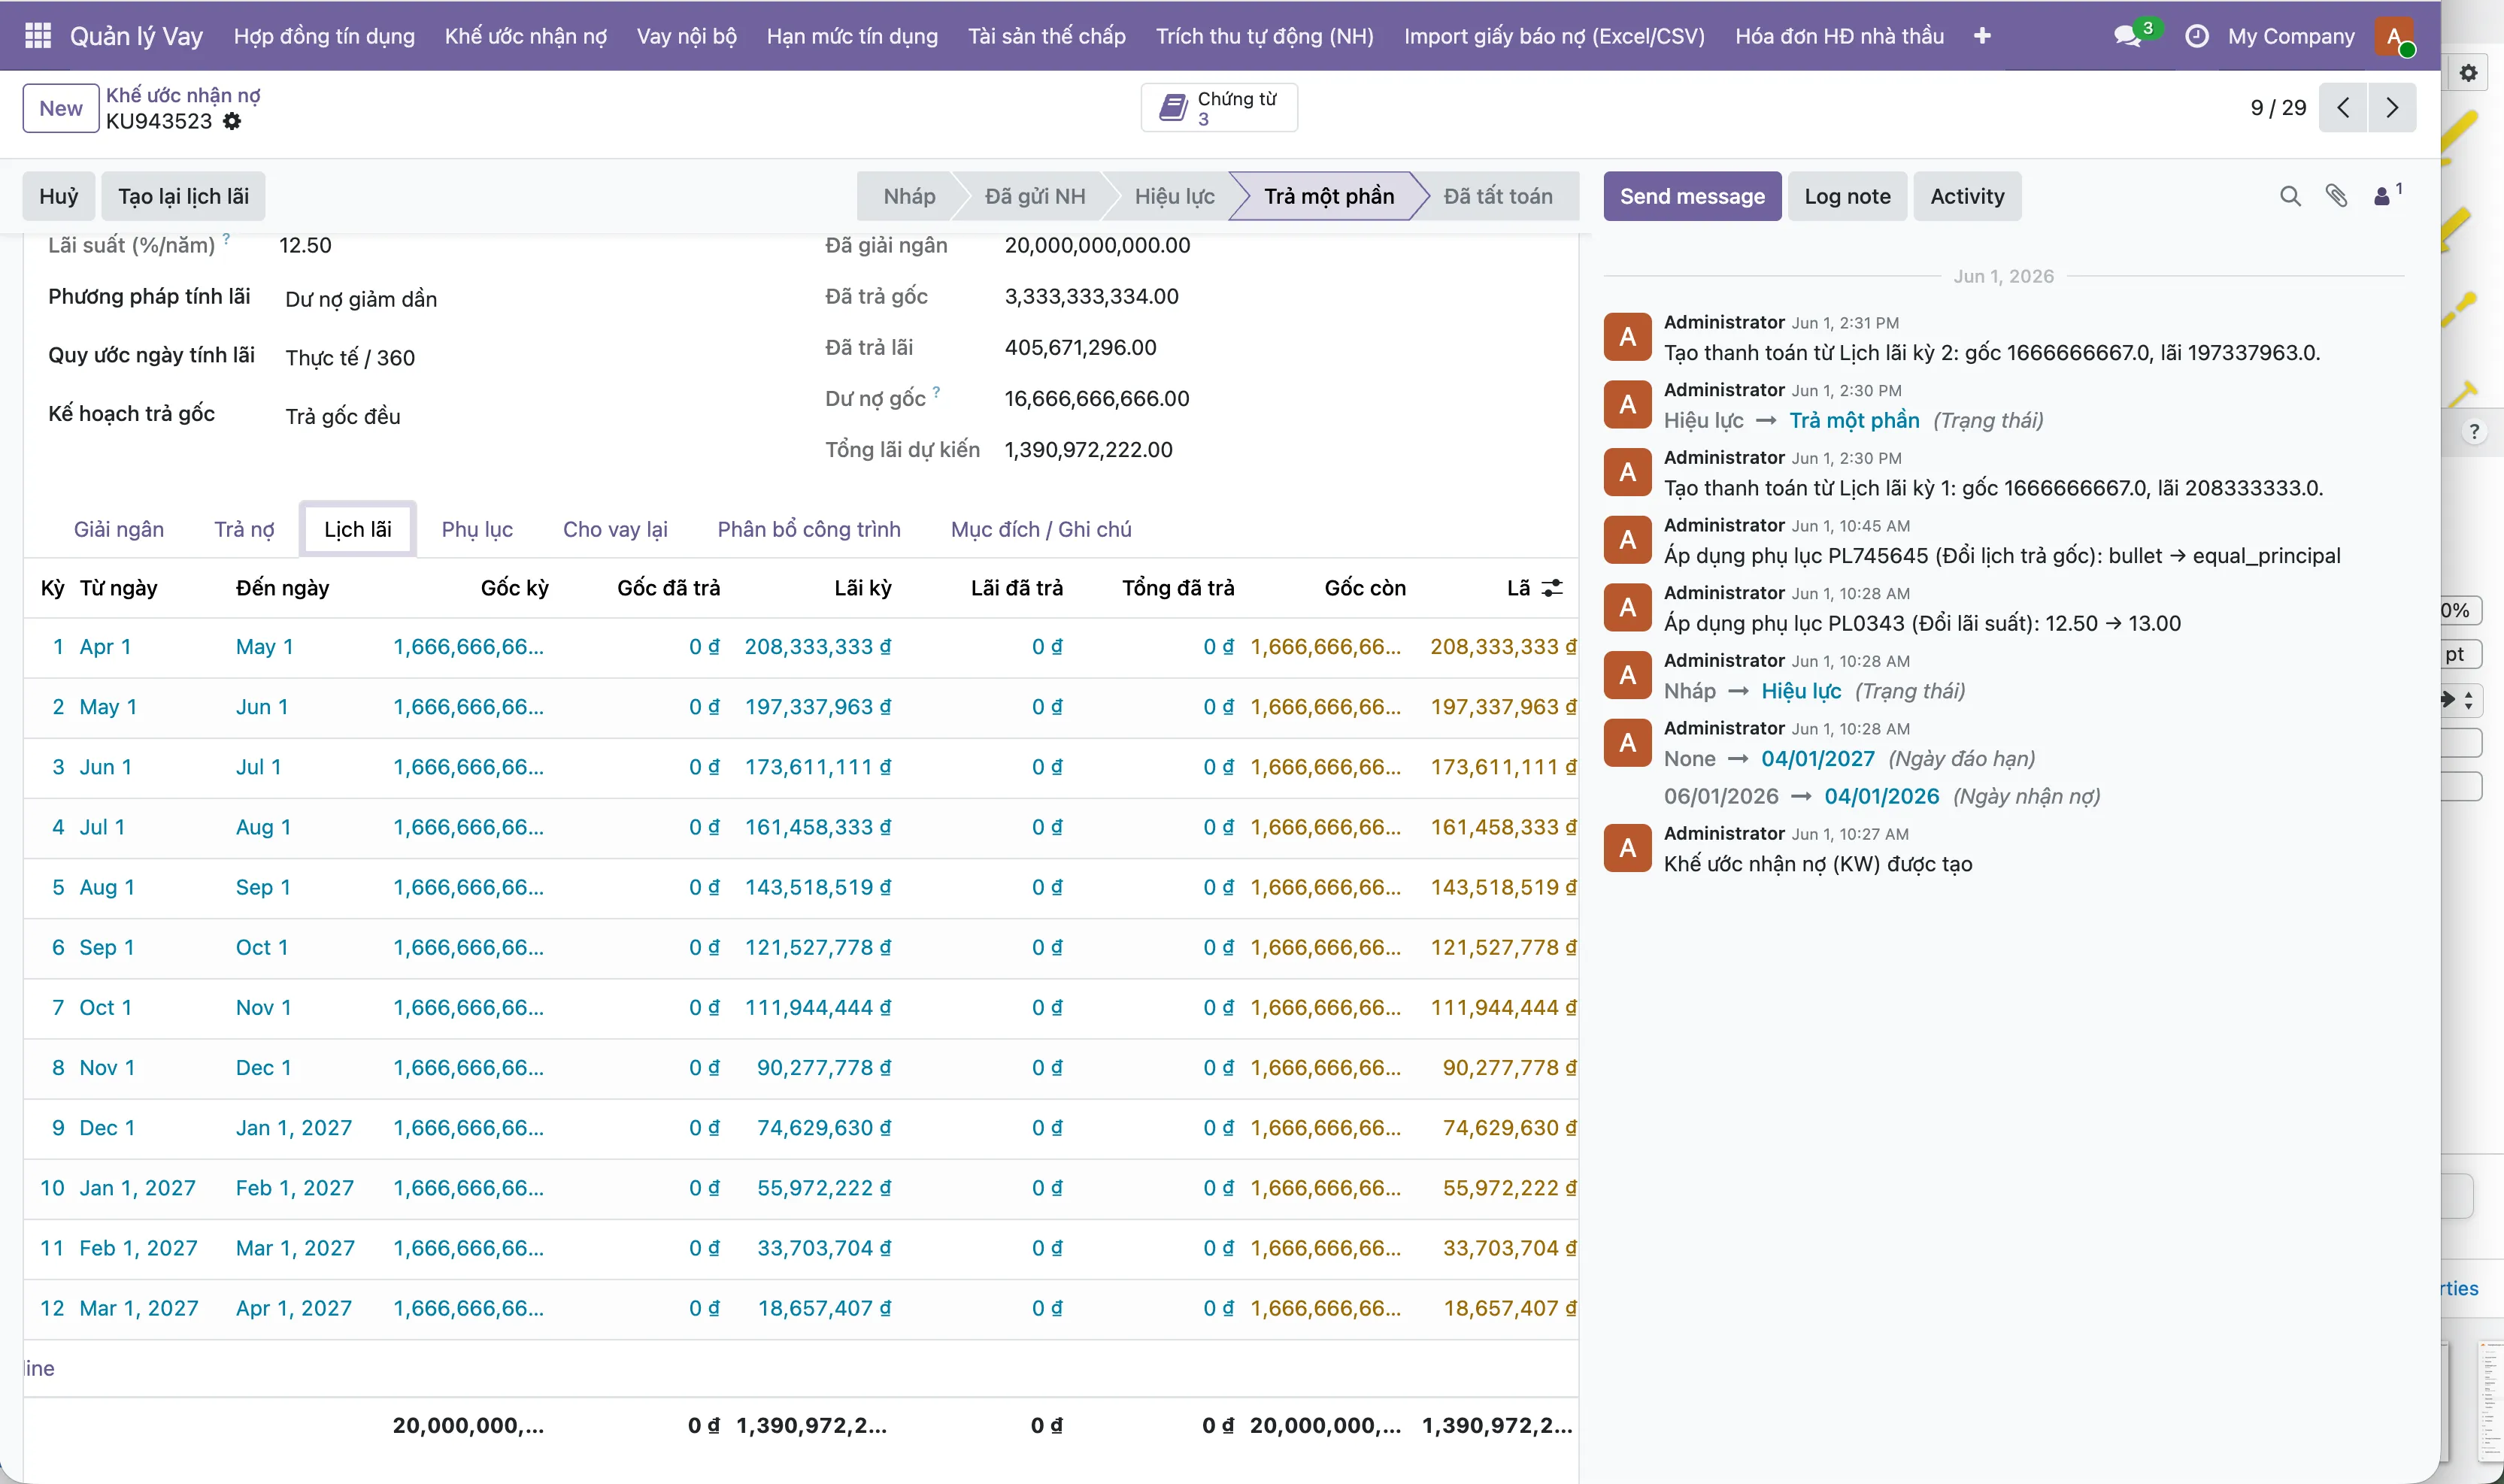
Task: Switch to the Phụ lục tab
Action: pyautogui.click(x=477, y=529)
